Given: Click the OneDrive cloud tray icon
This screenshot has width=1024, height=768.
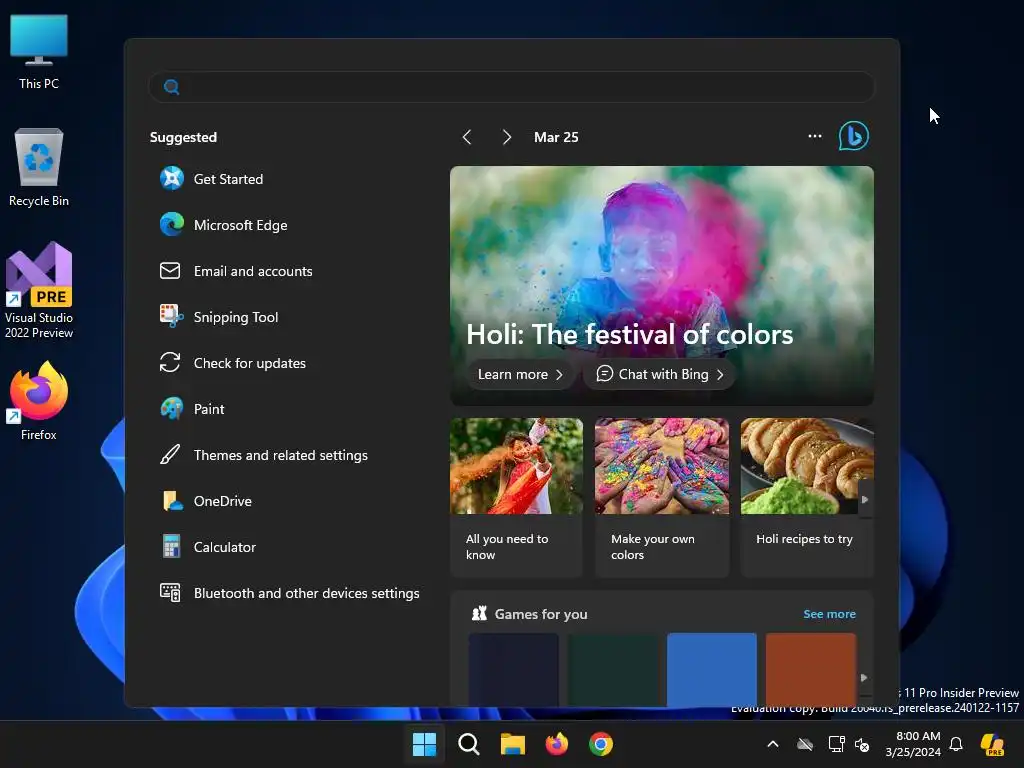Looking at the screenshot, I should pos(805,744).
